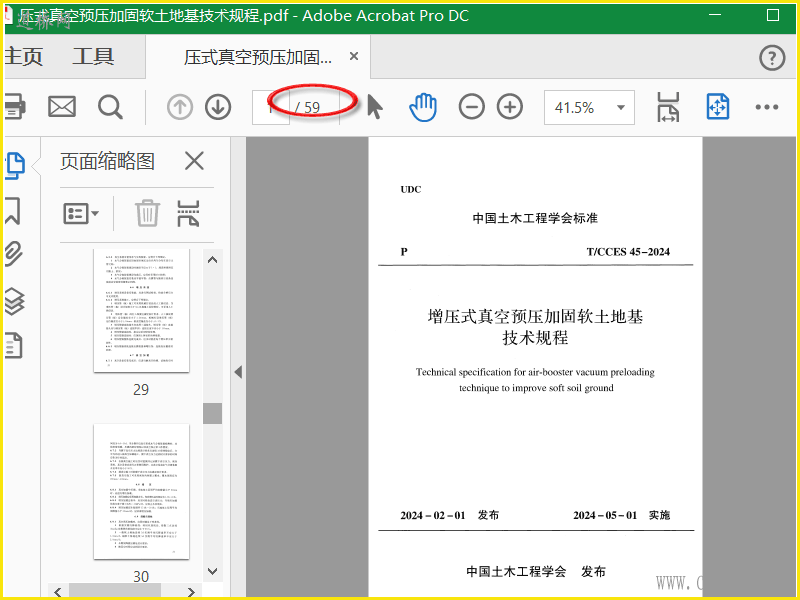
Task: Select the page 29 thumbnail
Action: click(141, 310)
